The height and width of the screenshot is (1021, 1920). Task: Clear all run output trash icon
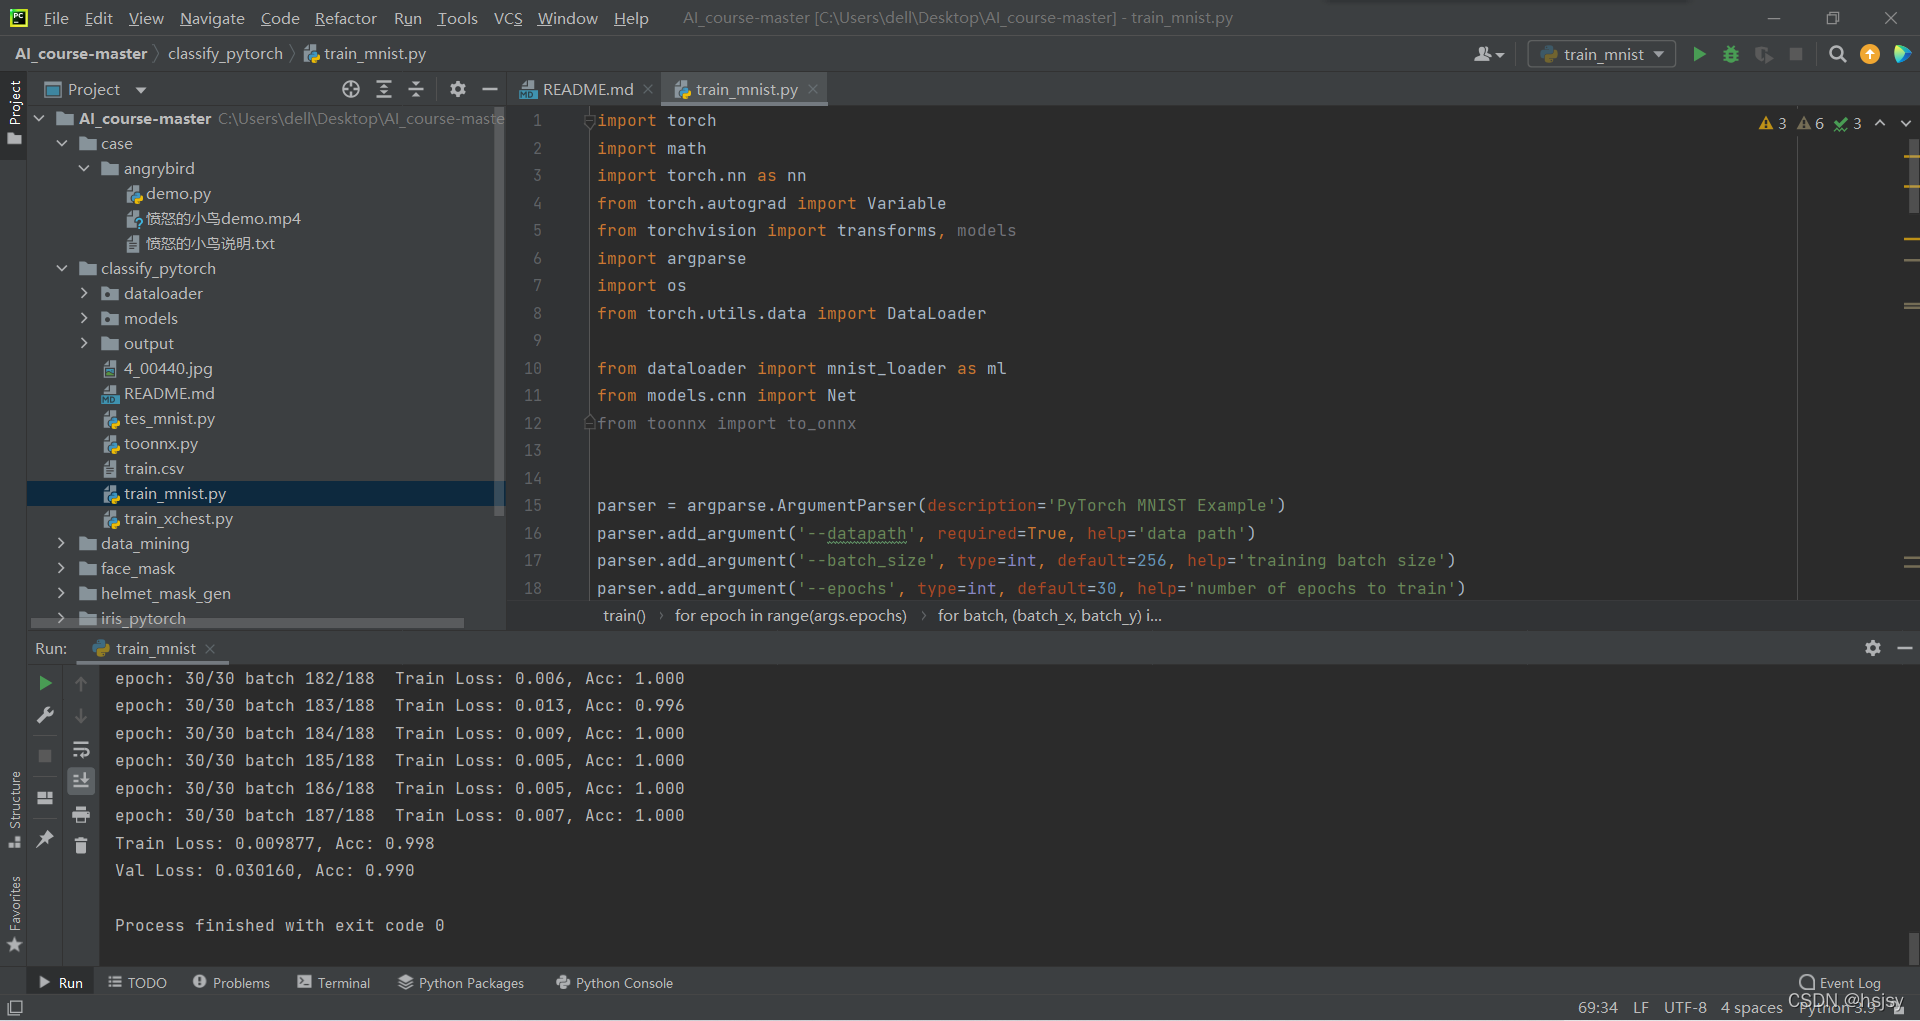point(81,846)
